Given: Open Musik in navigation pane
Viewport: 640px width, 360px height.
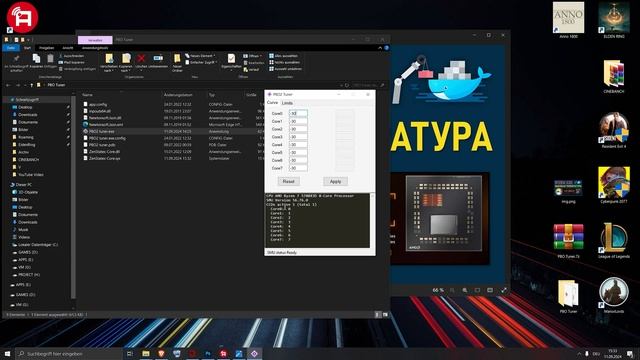Looking at the screenshot, I should (x=23, y=230).
